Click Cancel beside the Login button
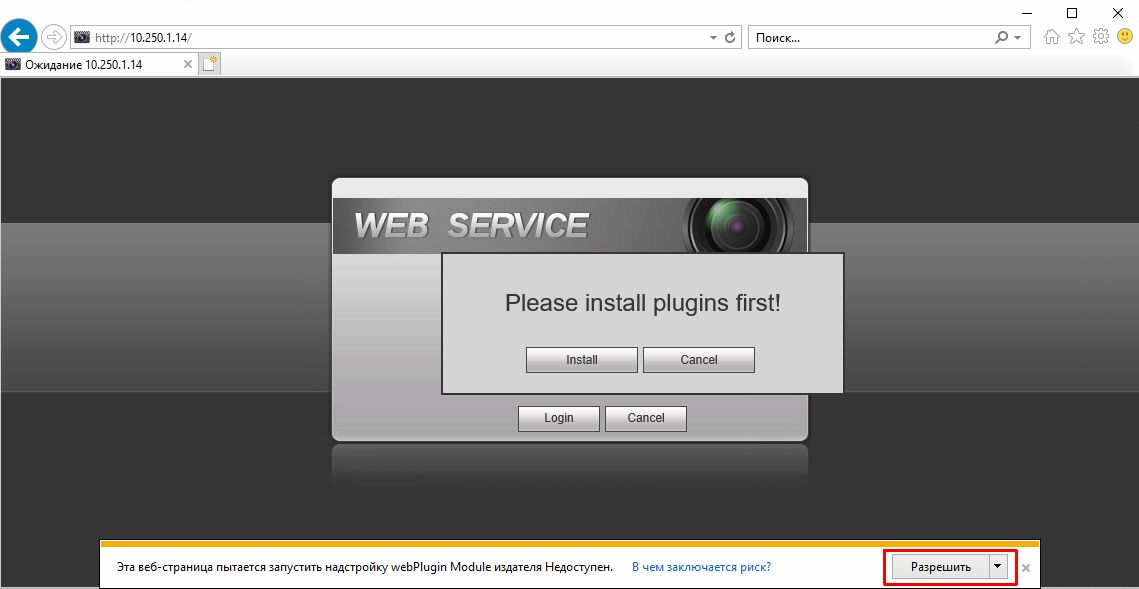Screen dimensions: 1139x589 coord(646,418)
